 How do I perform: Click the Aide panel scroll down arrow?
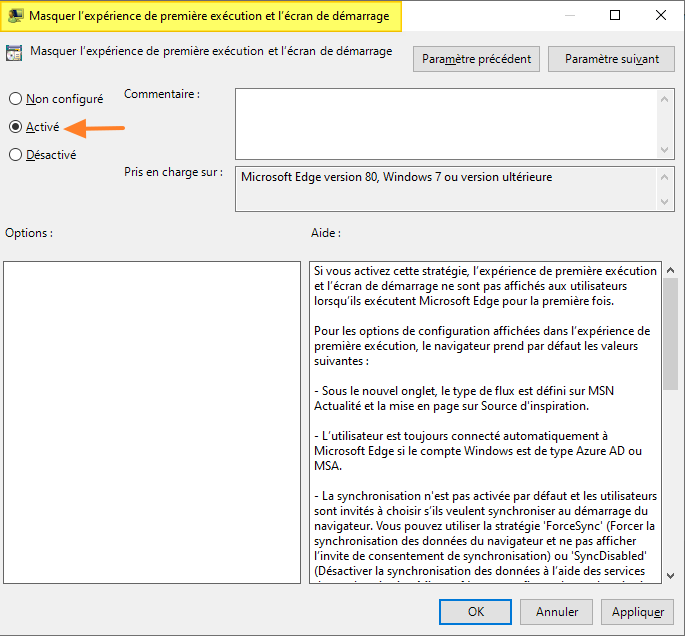point(670,576)
